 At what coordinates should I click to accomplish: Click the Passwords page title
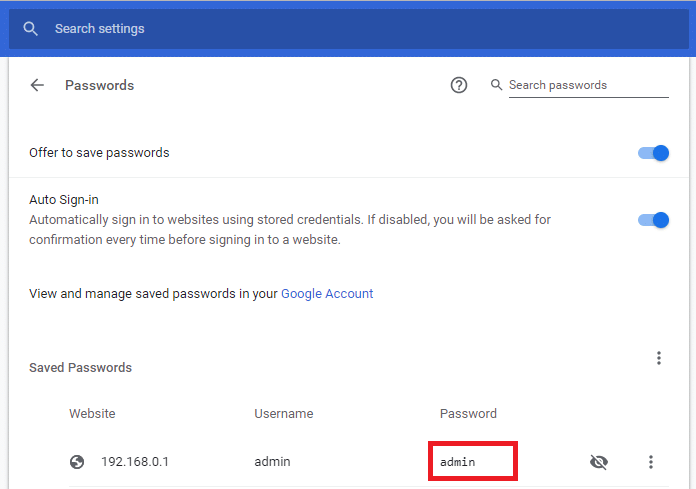[99, 85]
